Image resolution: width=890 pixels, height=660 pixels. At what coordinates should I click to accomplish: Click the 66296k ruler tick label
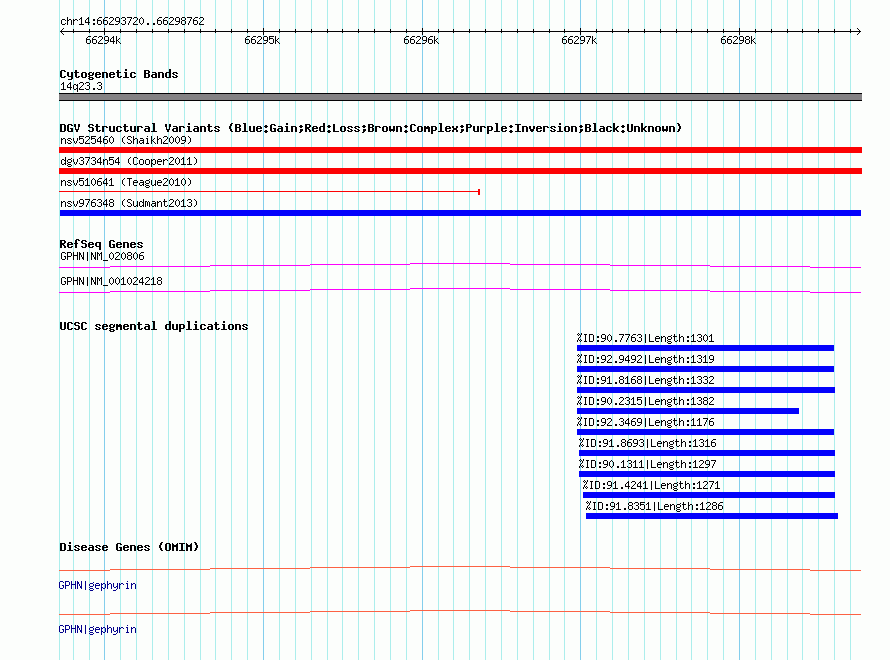point(421,40)
